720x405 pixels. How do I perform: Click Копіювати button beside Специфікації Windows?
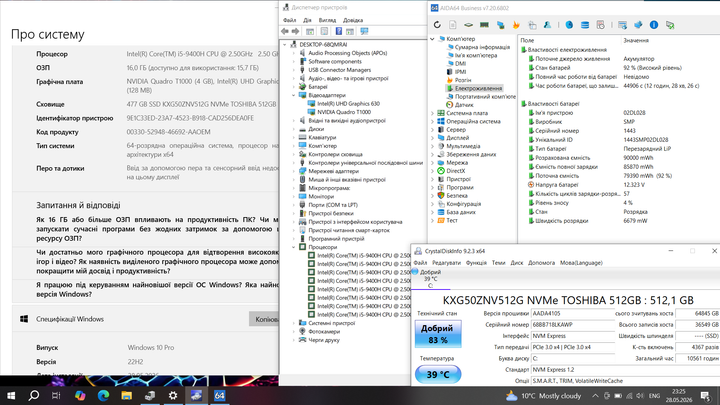click(264, 319)
